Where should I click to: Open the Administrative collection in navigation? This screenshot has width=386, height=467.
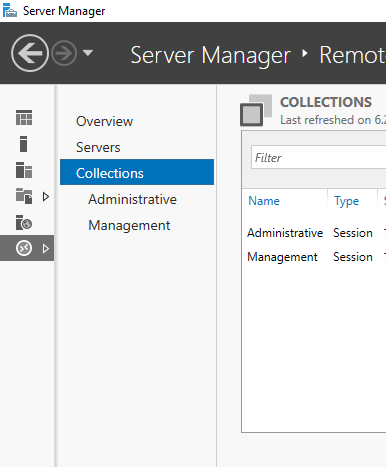pos(132,199)
